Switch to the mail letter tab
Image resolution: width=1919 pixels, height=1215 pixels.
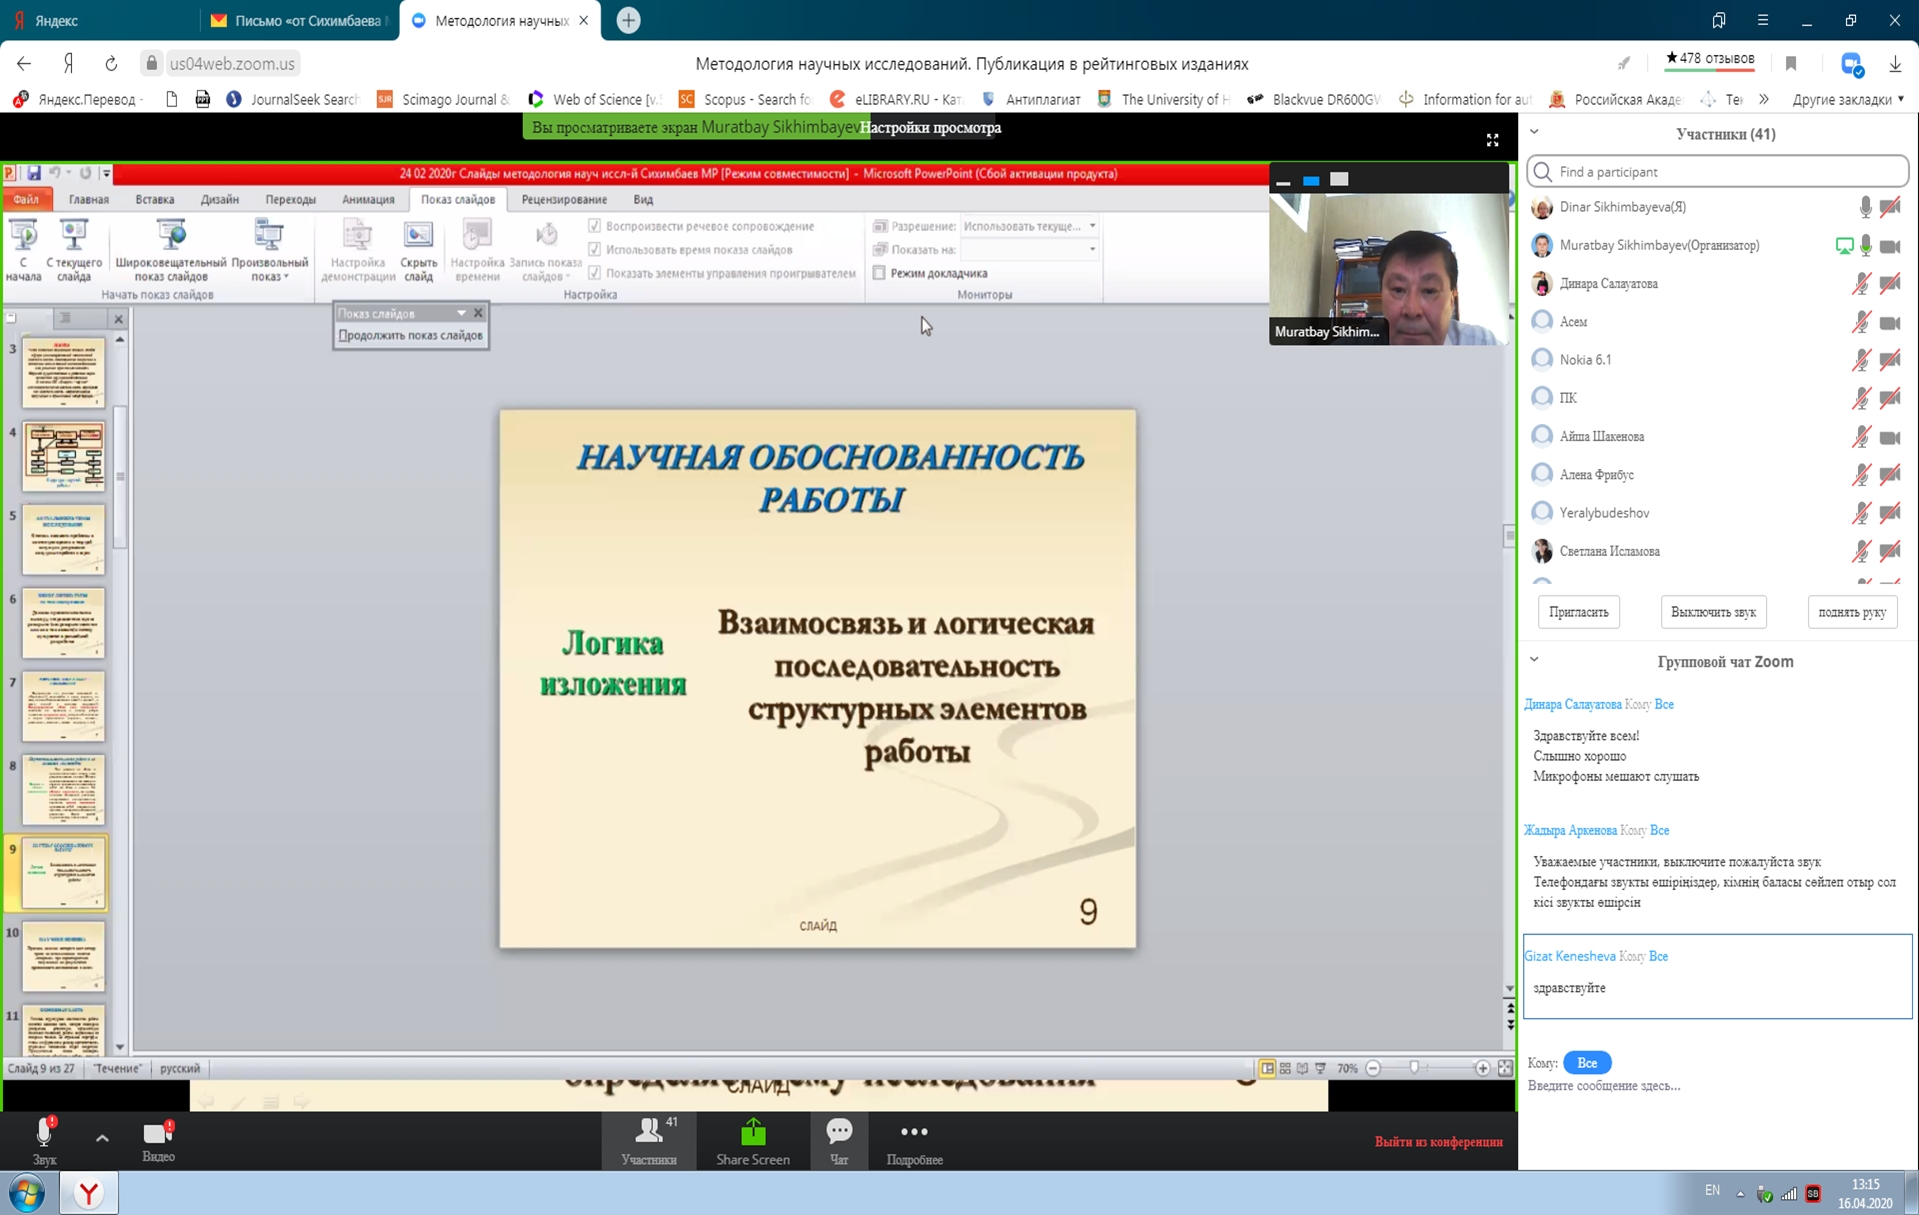[x=300, y=20]
